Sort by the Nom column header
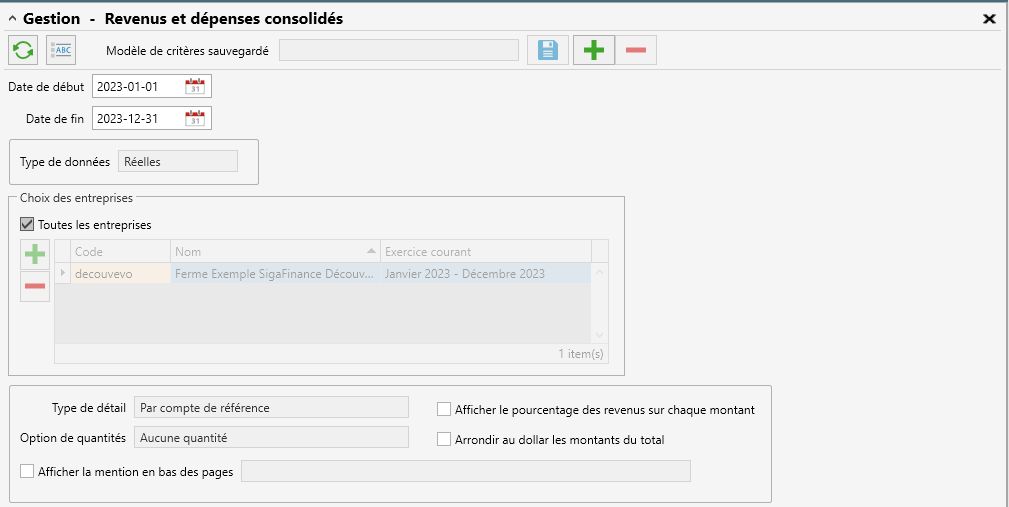Viewport: 1009px width, 507px height. coord(275,252)
